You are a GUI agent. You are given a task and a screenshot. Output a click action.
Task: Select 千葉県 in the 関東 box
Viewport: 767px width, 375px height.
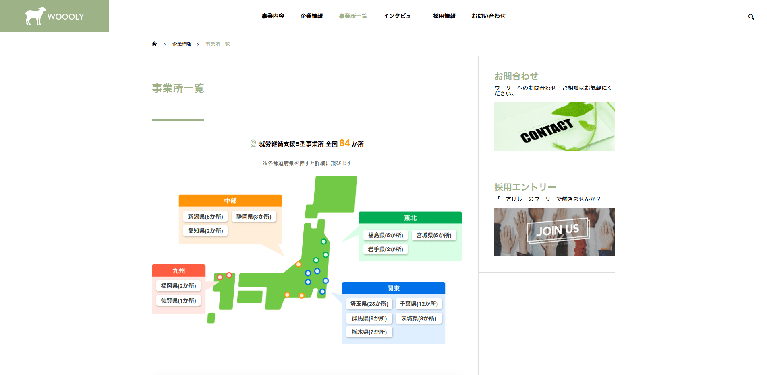point(418,304)
